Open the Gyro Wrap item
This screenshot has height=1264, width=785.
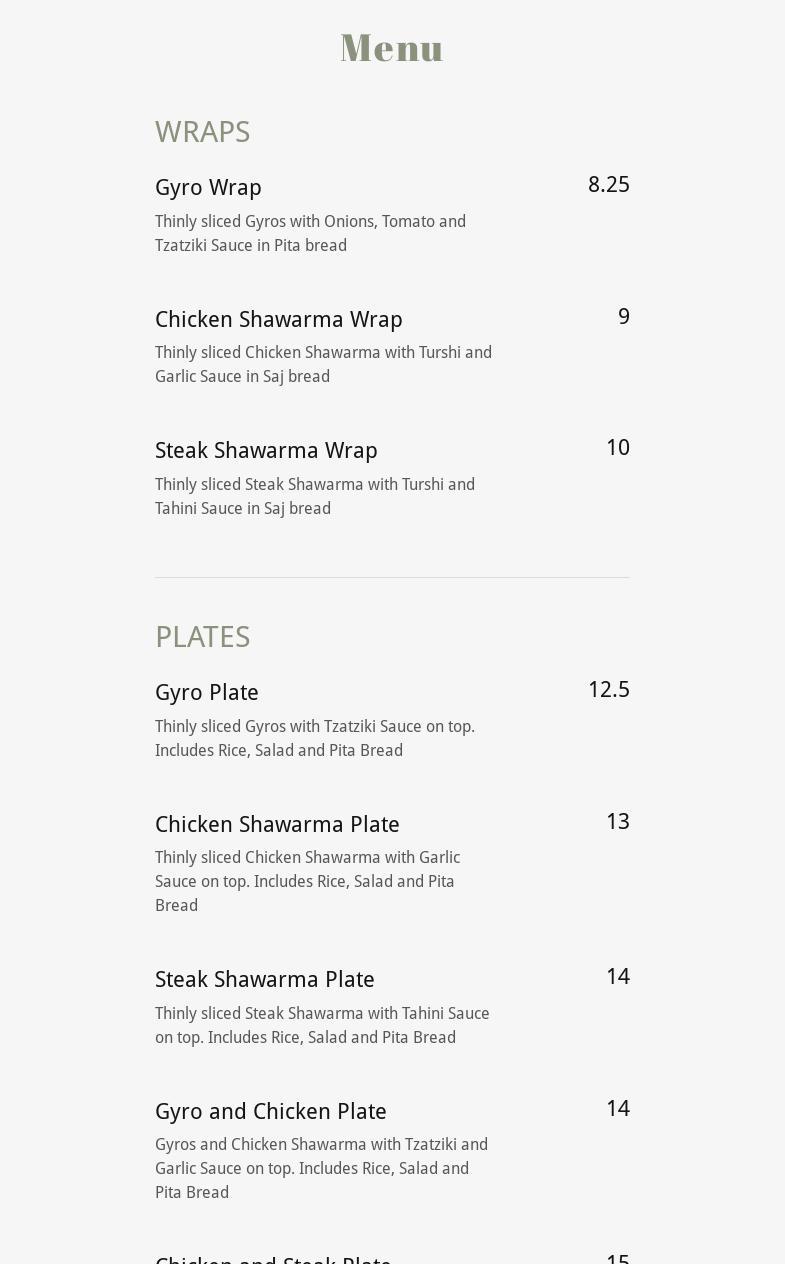(x=208, y=188)
